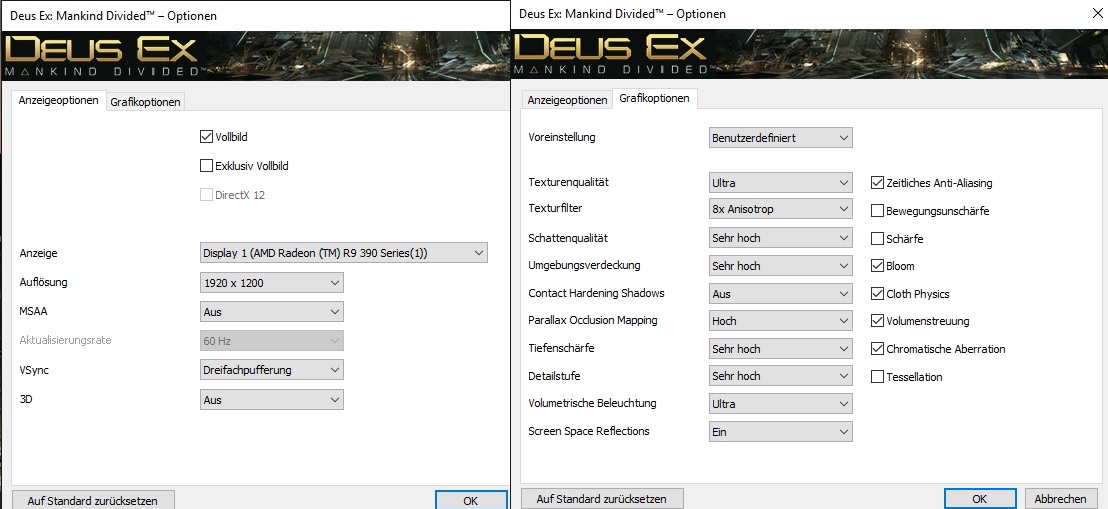Open Contact Hardening Shadows dropdown
This screenshot has width=1108, height=509.
pyautogui.click(x=781, y=293)
